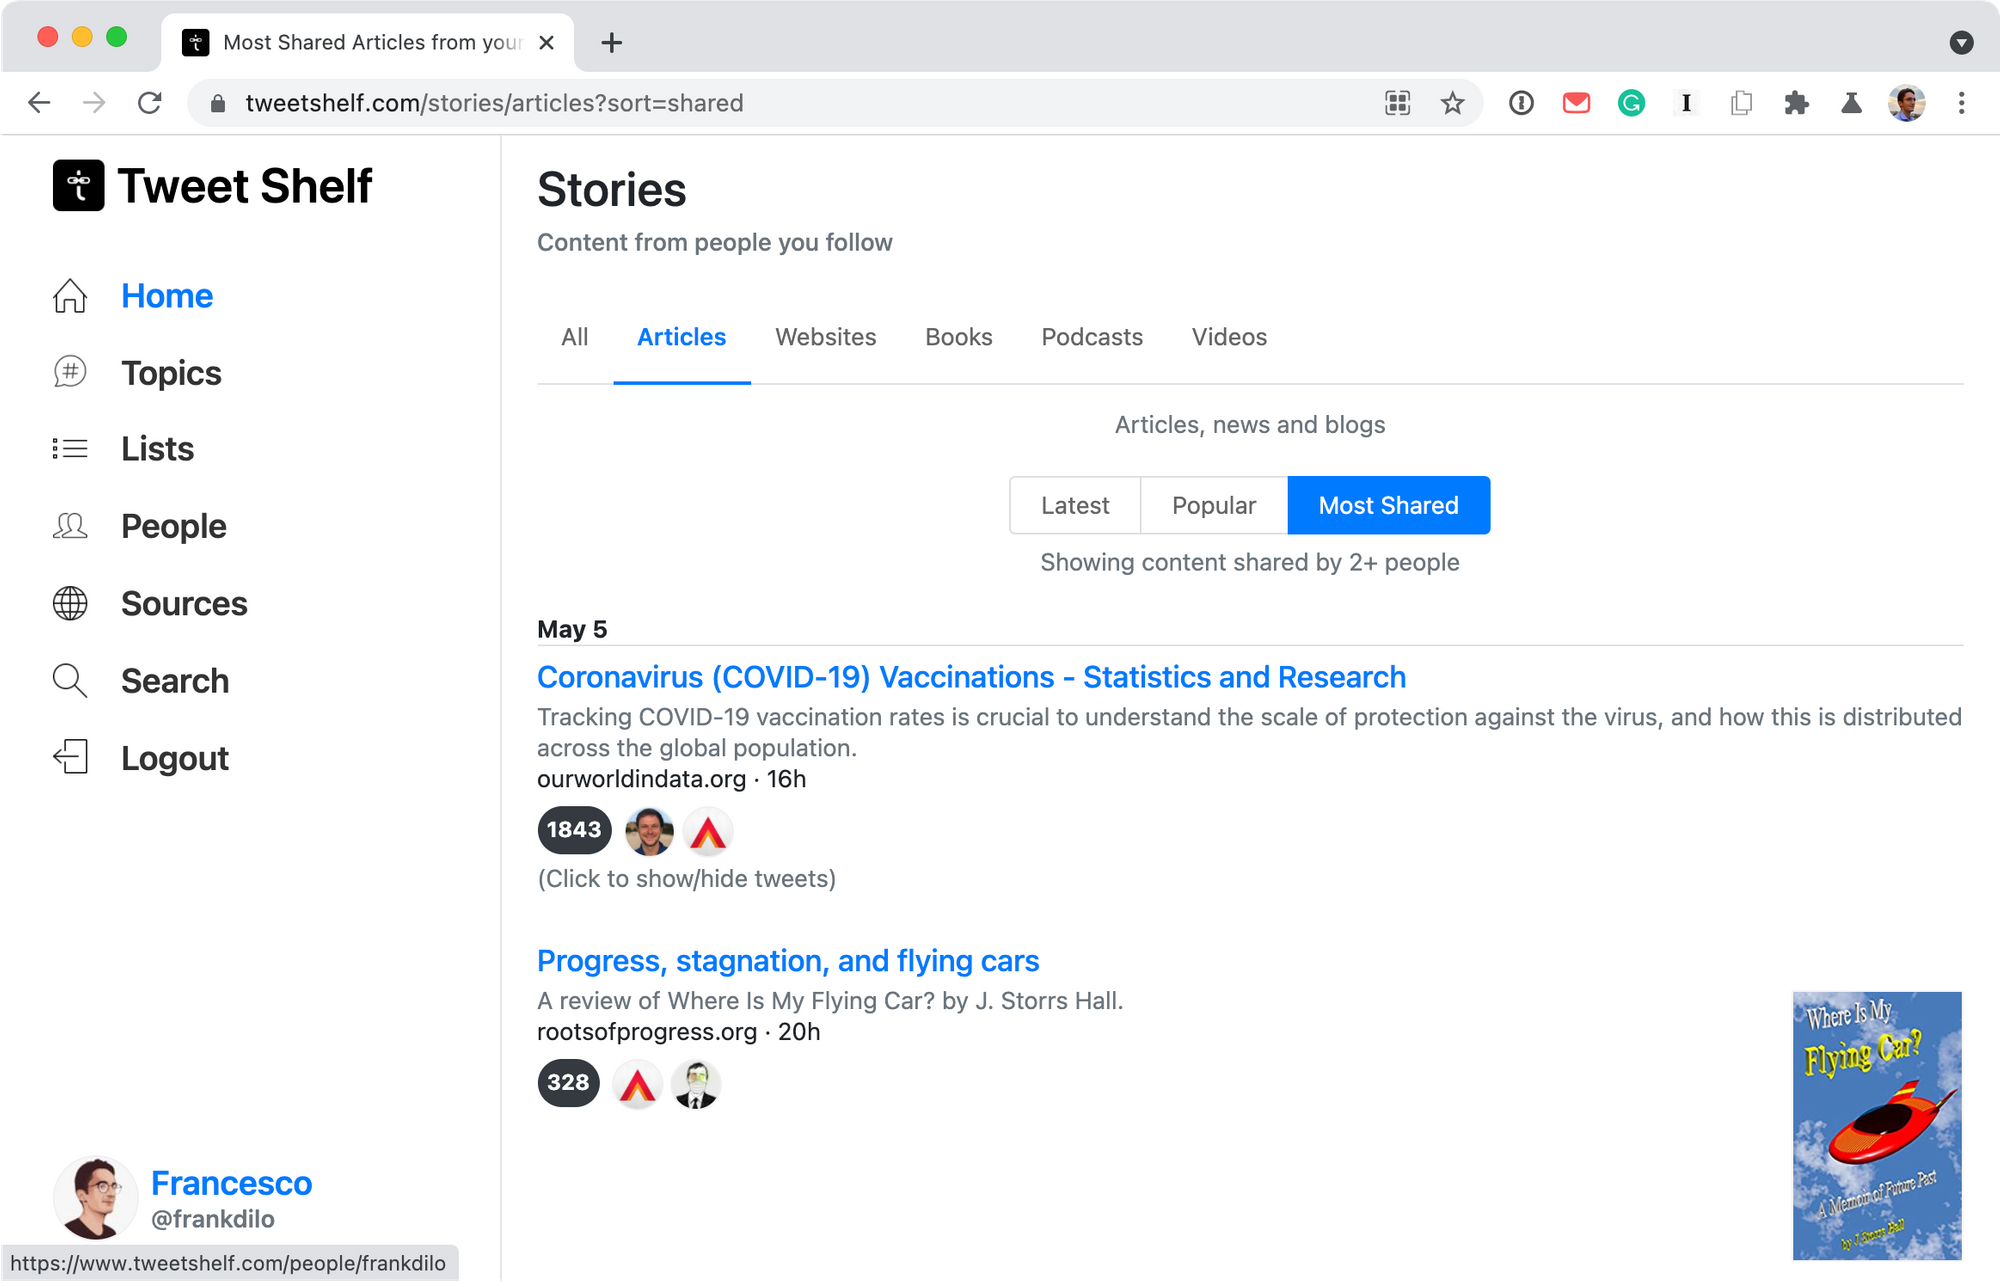Image resolution: width=2000 pixels, height=1283 pixels.
Task: Click the lock icon for site info
Action: pos(218,103)
